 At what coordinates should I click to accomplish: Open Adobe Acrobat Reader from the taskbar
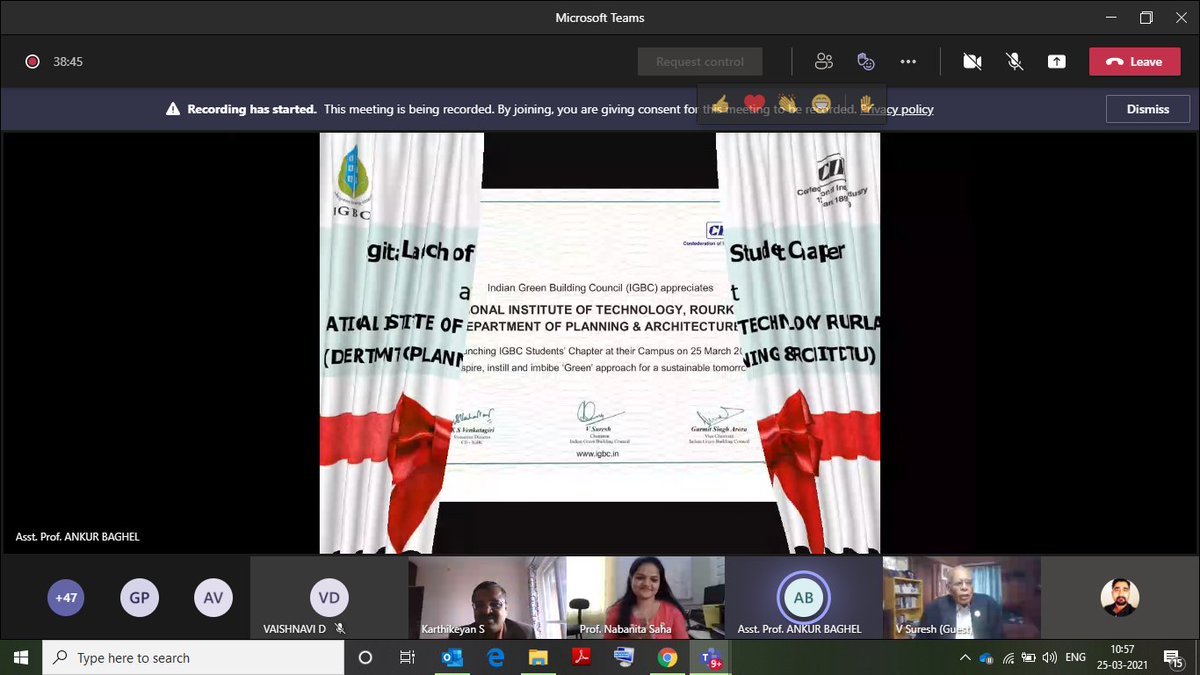click(581, 658)
